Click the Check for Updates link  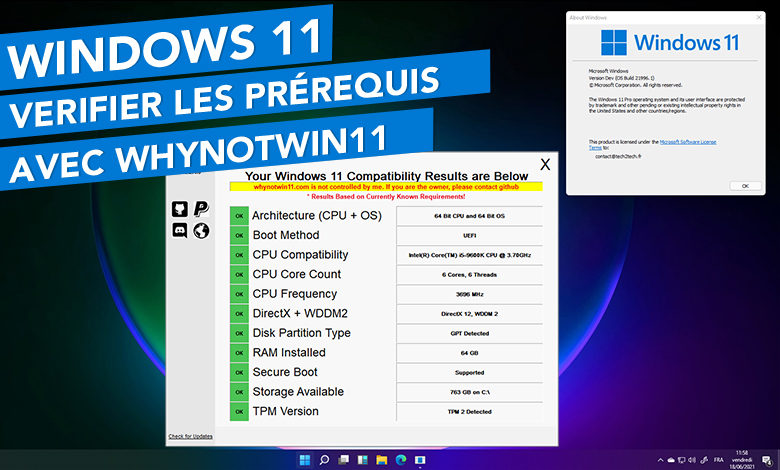(x=191, y=436)
